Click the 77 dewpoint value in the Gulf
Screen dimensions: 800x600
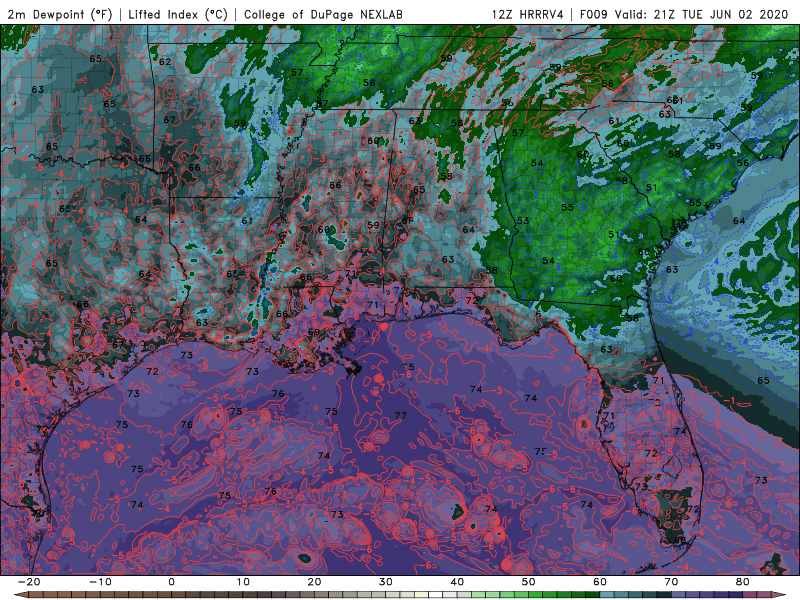tap(401, 416)
